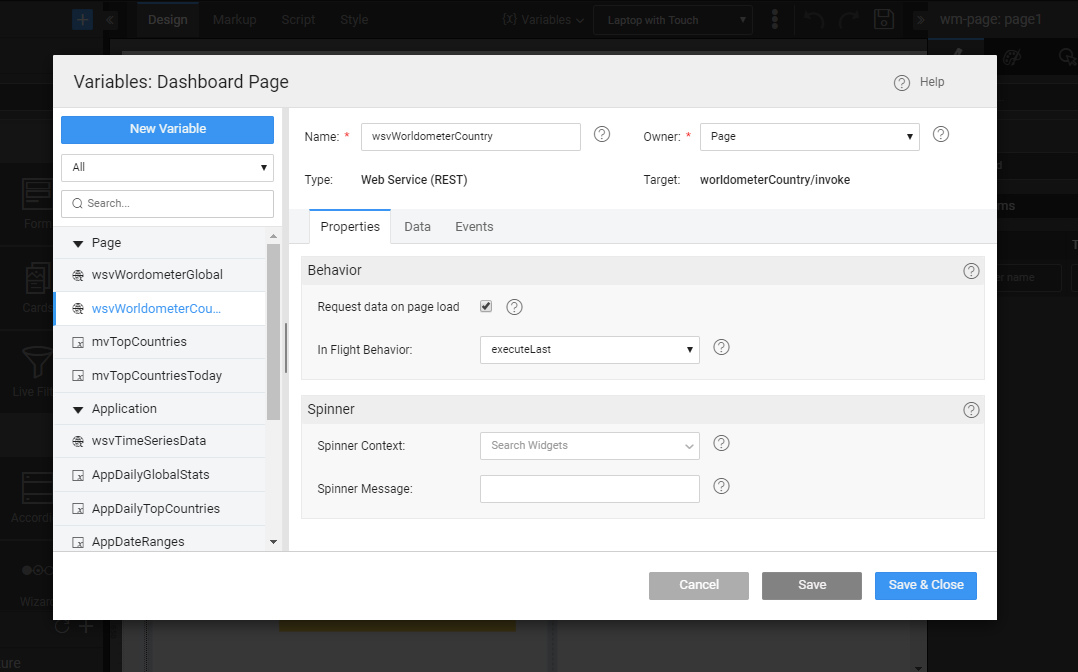The width and height of the screenshot is (1078, 672).
Task: Open the Owner dropdown
Action: tap(809, 137)
